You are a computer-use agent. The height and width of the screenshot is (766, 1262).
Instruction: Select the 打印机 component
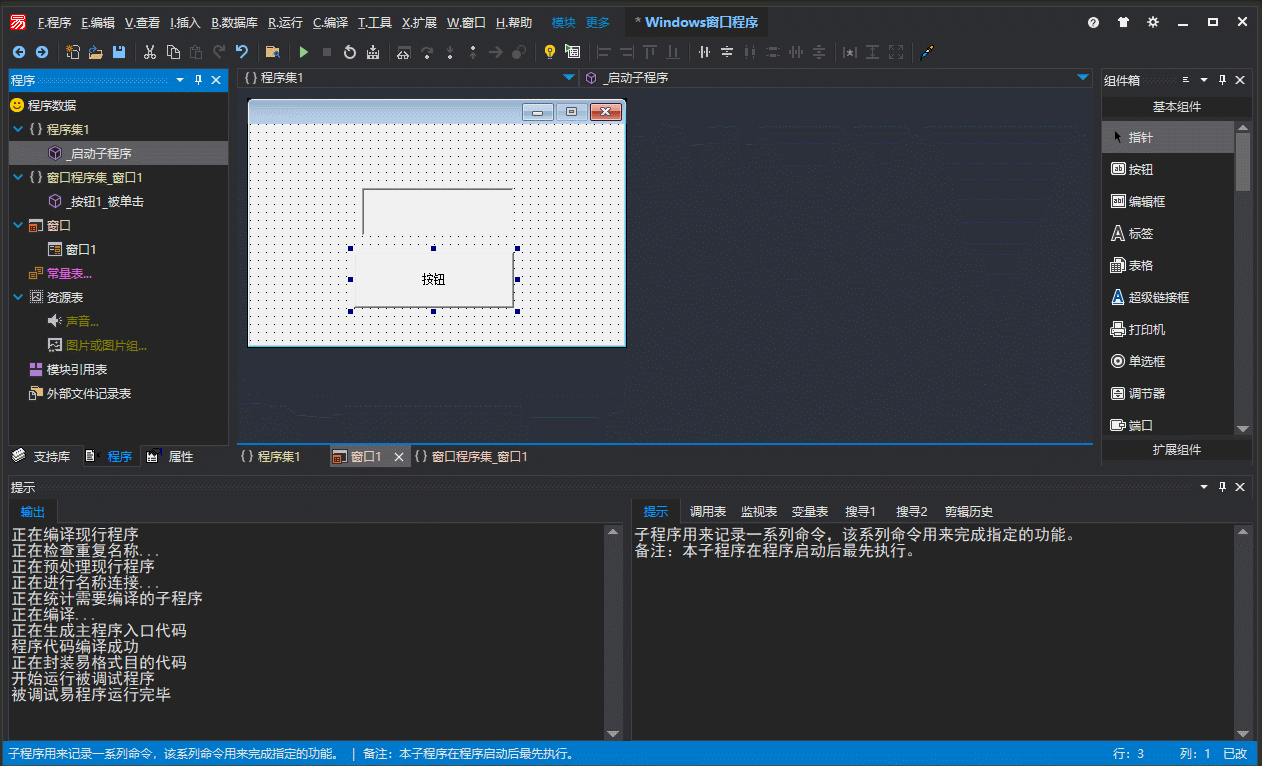point(1168,330)
